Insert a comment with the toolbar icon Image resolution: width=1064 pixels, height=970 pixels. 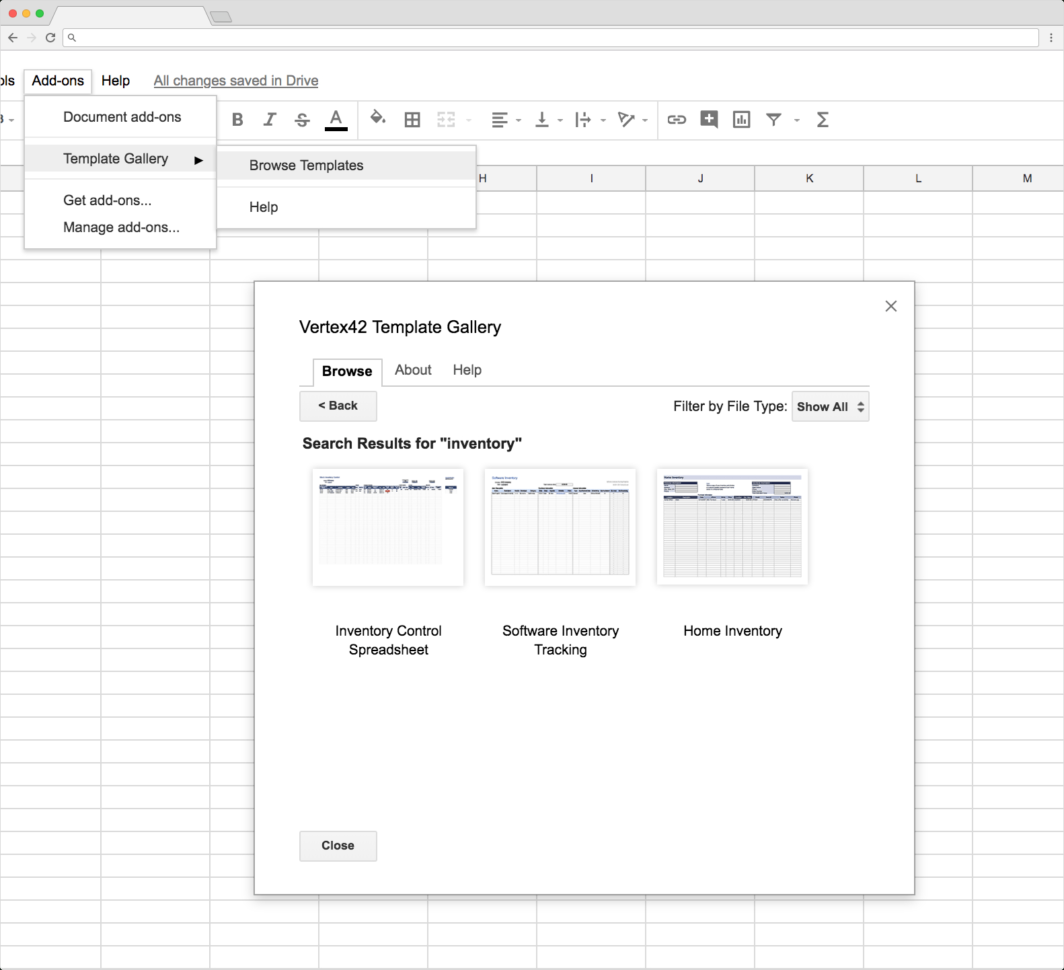click(709, 119)
